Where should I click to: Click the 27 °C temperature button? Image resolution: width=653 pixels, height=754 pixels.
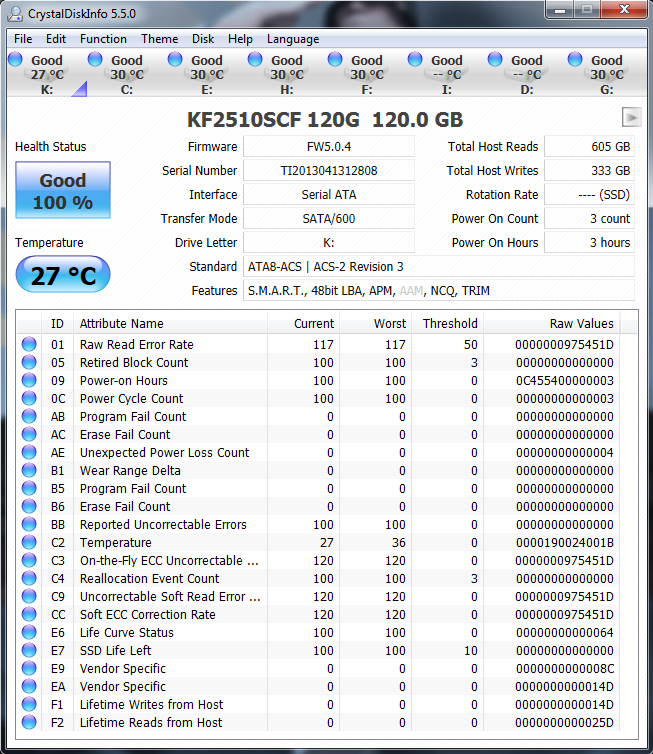[63, 275]
